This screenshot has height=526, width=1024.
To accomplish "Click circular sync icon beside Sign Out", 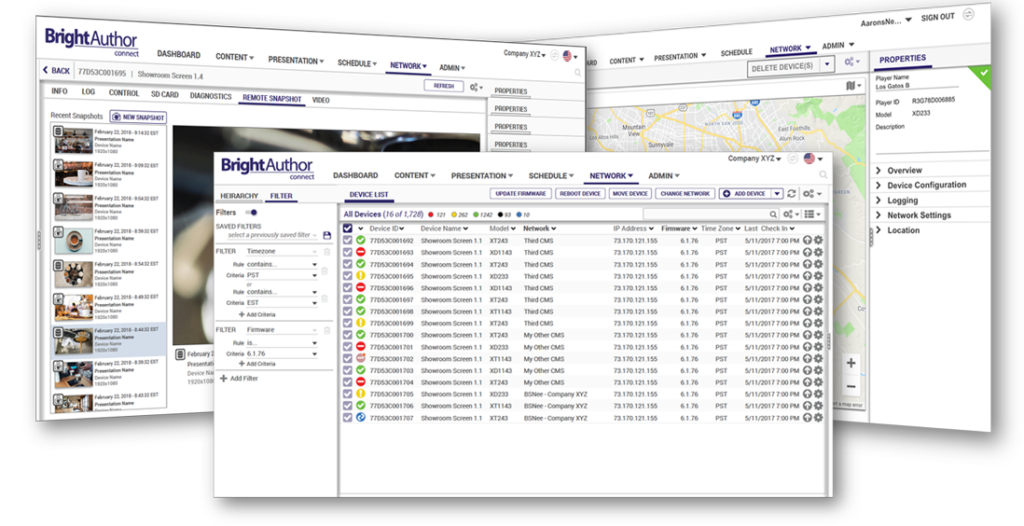I will point(968,14).
